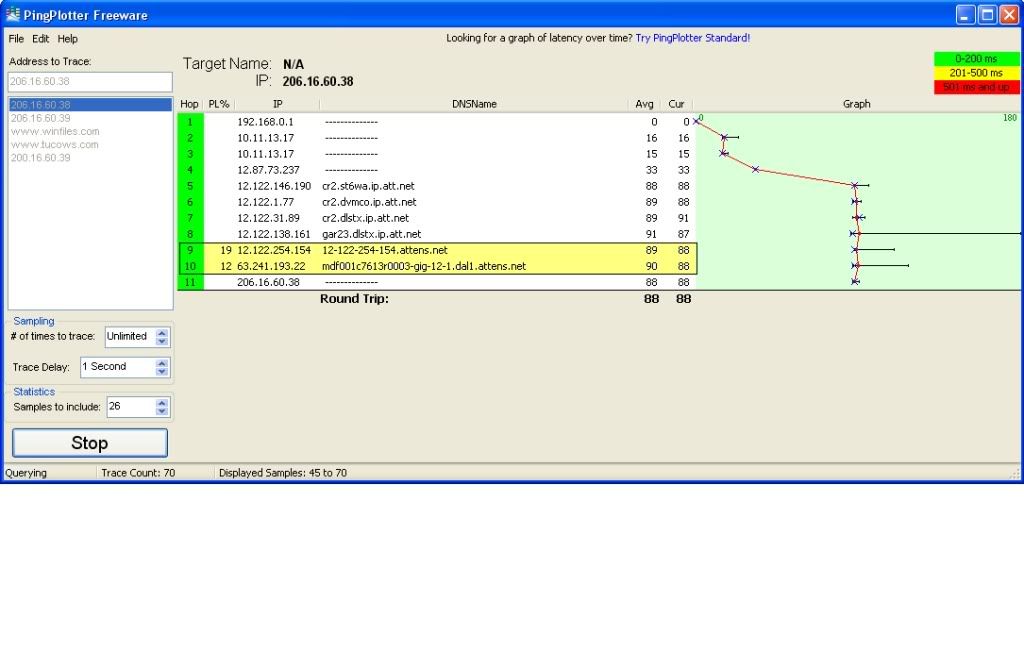The width and height of the screenshot is (1024, 652).
Task: Decrease the number of times to trace
Action: coord(162,341)
